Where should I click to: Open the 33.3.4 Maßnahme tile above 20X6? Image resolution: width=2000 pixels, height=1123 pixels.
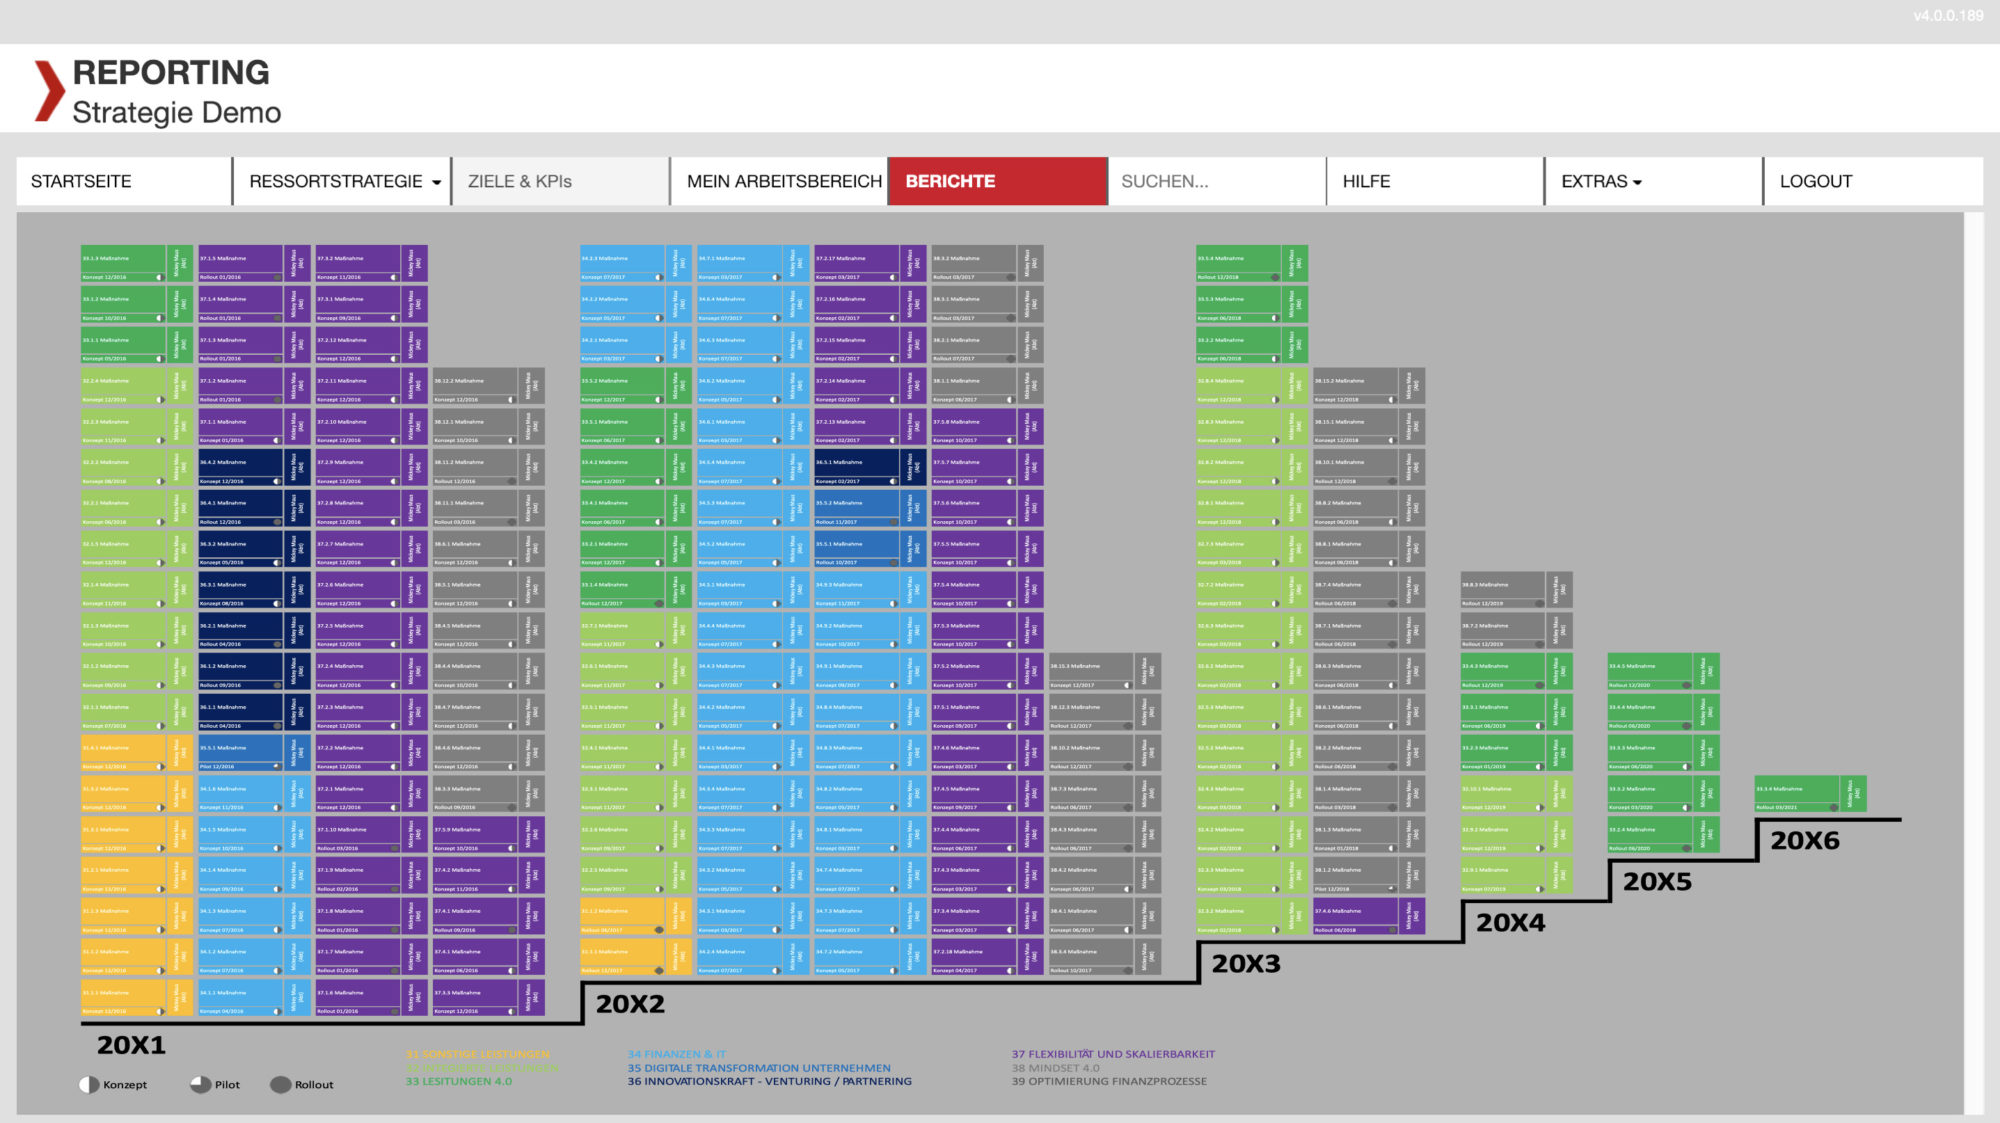point(1810,794)
